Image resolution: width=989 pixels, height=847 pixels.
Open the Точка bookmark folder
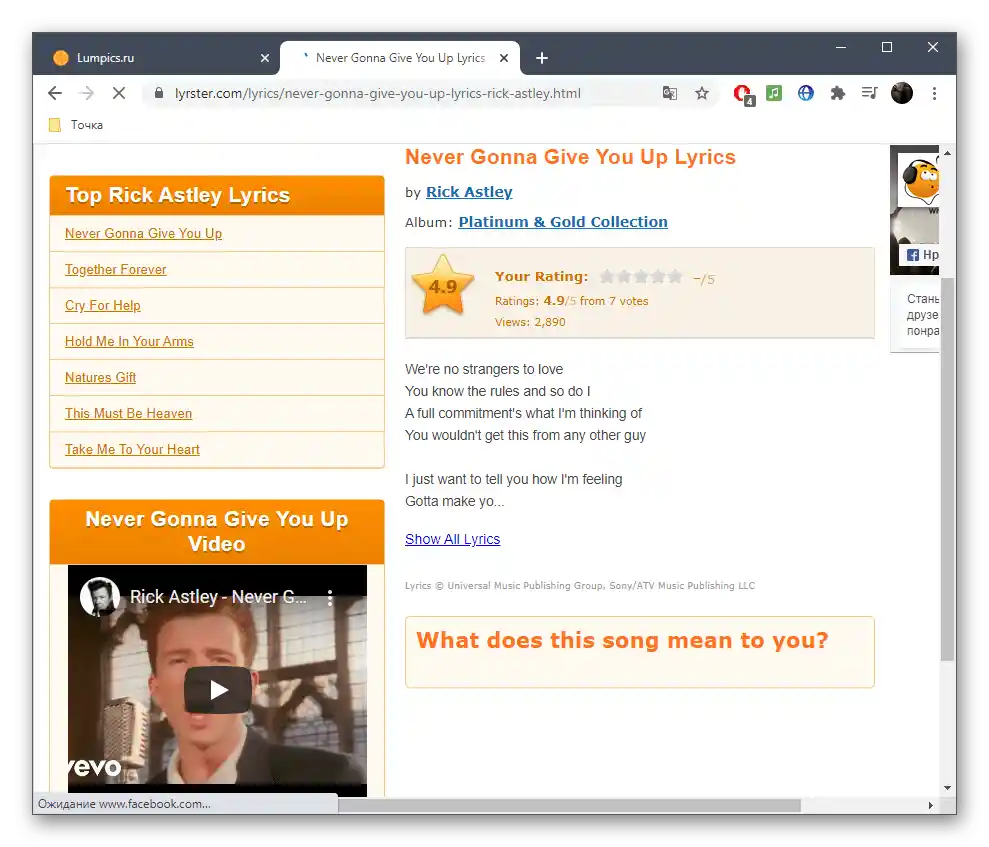76,125
